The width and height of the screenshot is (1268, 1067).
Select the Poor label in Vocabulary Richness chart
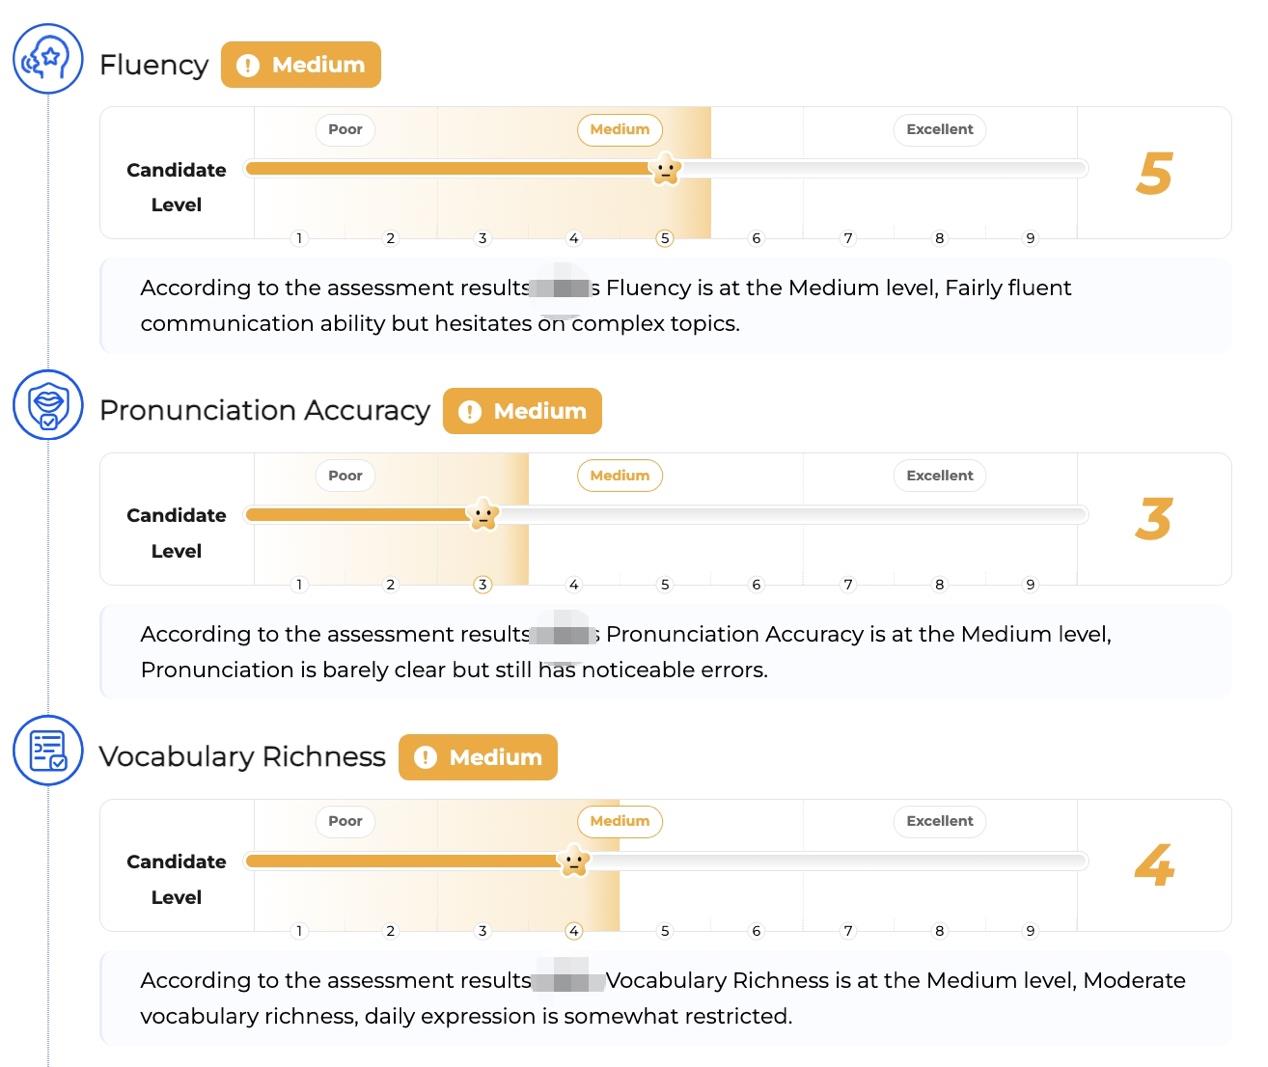(x=345, y=821)
